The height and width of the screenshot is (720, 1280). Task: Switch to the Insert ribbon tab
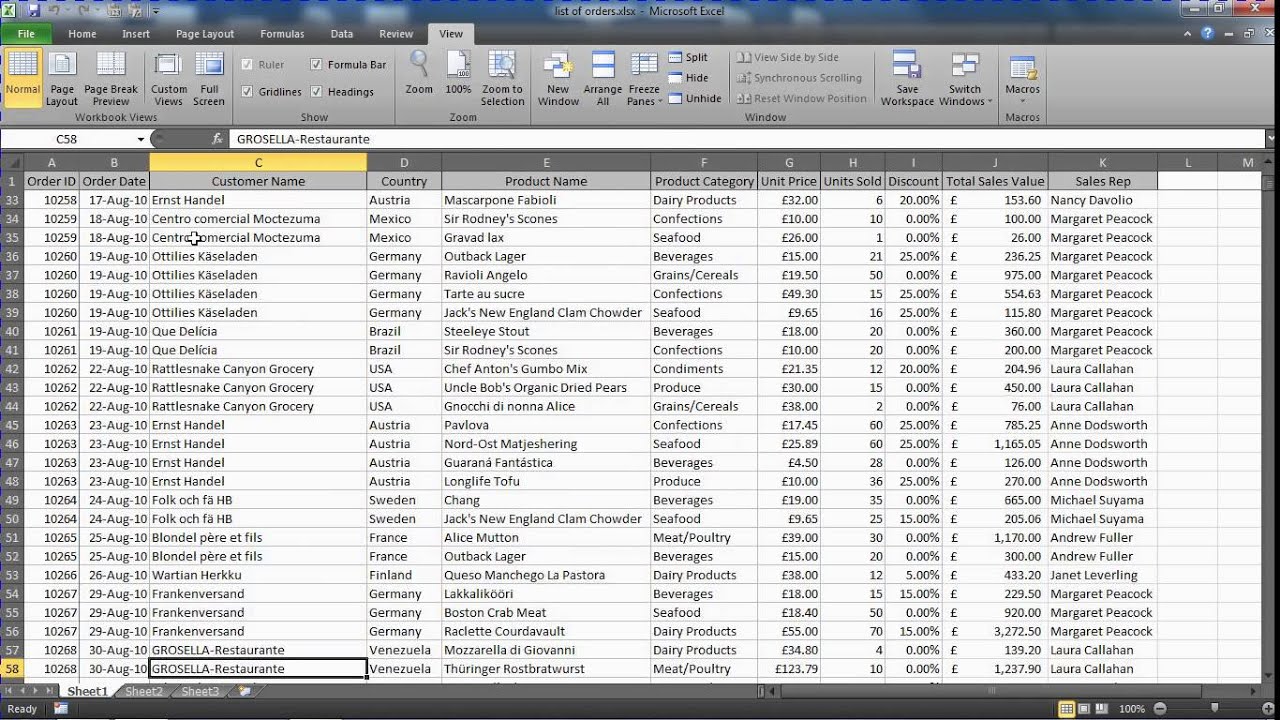[x=136, y=34]
